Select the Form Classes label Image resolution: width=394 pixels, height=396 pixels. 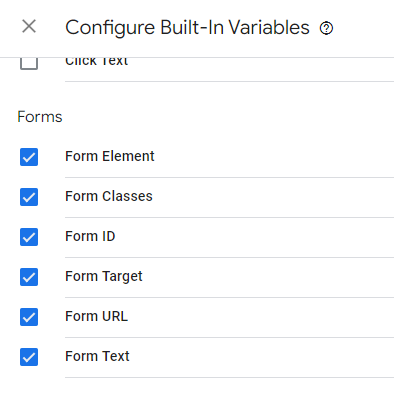109,196
